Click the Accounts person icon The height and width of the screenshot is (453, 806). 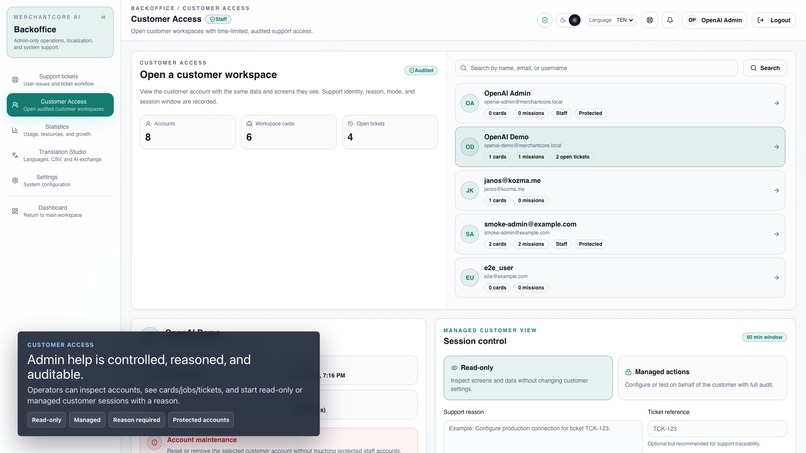[148, 124]
